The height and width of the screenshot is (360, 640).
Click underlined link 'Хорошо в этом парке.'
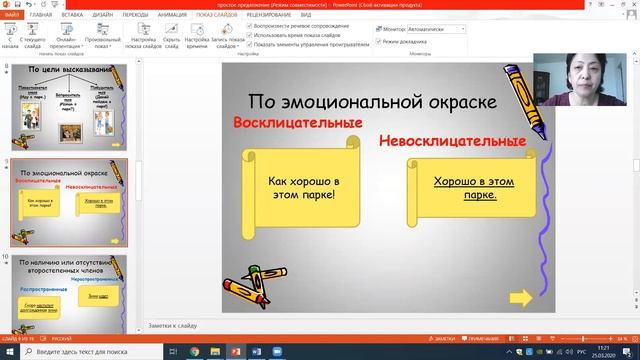pyautogui.click(x=474, y=188)
